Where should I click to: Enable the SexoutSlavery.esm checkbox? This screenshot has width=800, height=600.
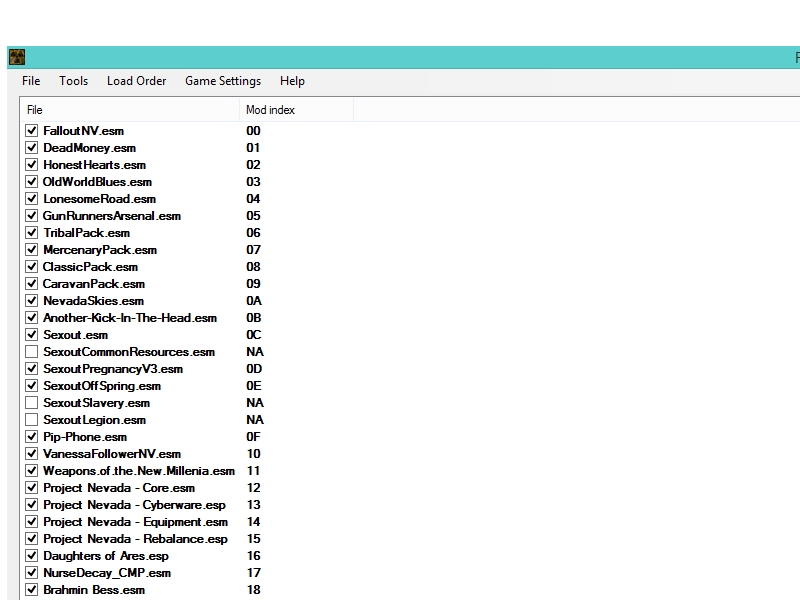(x=32, y=403)
